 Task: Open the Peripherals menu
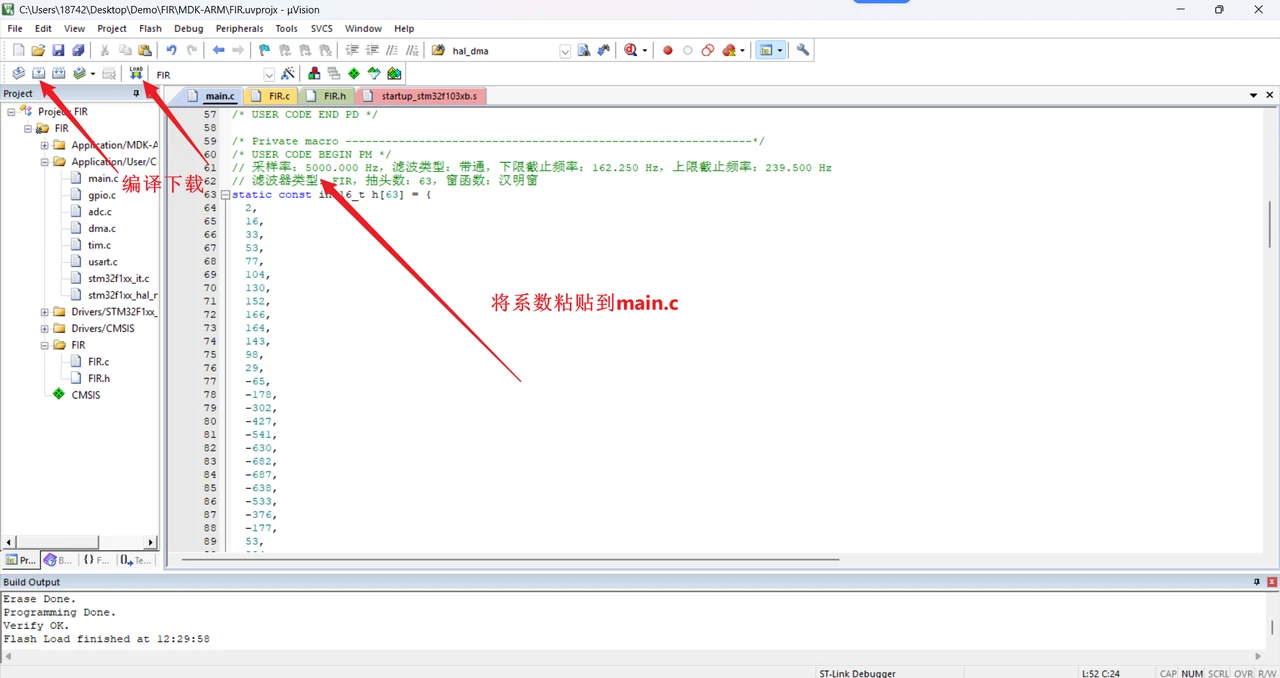pos(239,29)
